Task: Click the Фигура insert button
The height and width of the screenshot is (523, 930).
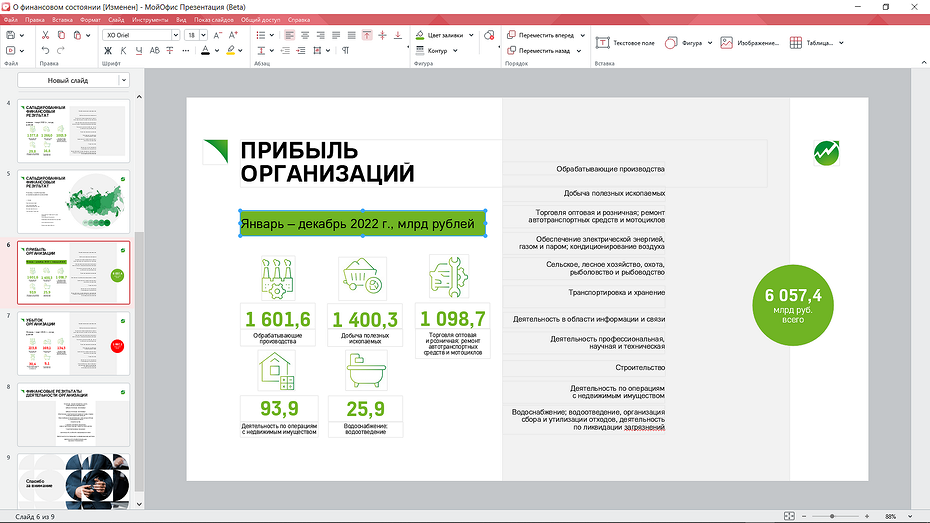Action: [x=684, y=43]
